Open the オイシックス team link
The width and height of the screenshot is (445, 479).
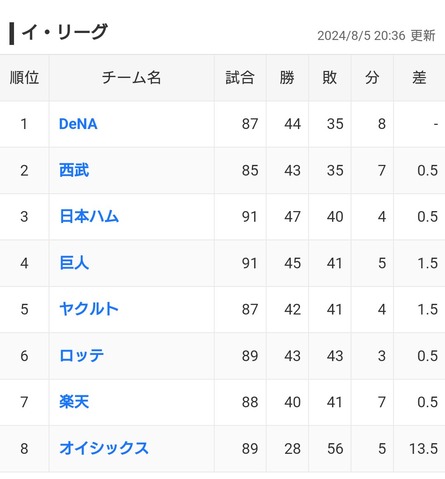[104, 448]
